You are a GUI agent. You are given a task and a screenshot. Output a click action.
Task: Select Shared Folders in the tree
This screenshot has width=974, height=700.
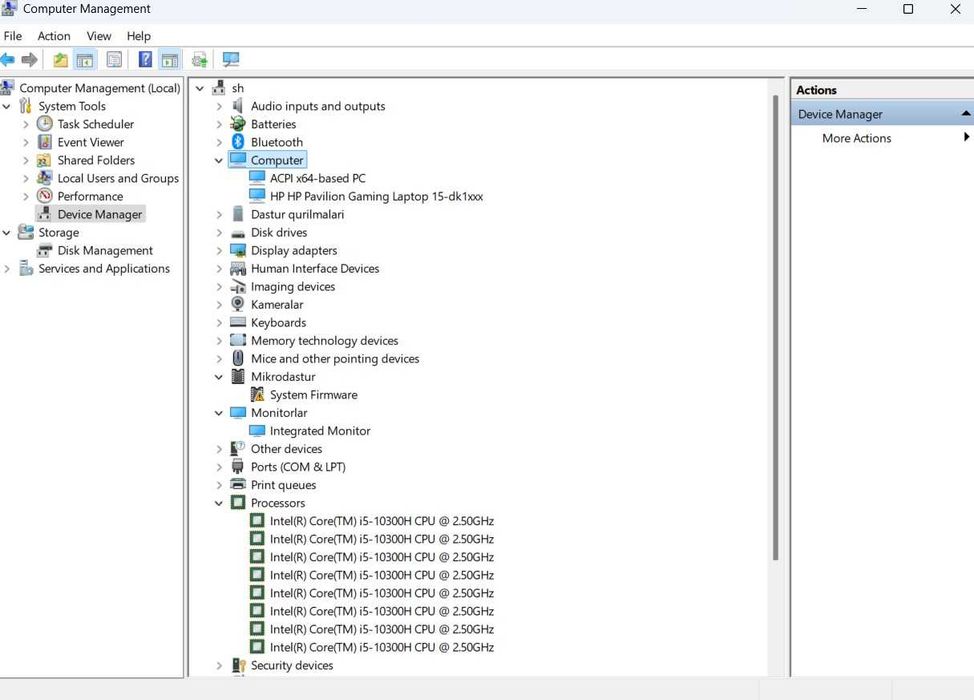(96, 160)
